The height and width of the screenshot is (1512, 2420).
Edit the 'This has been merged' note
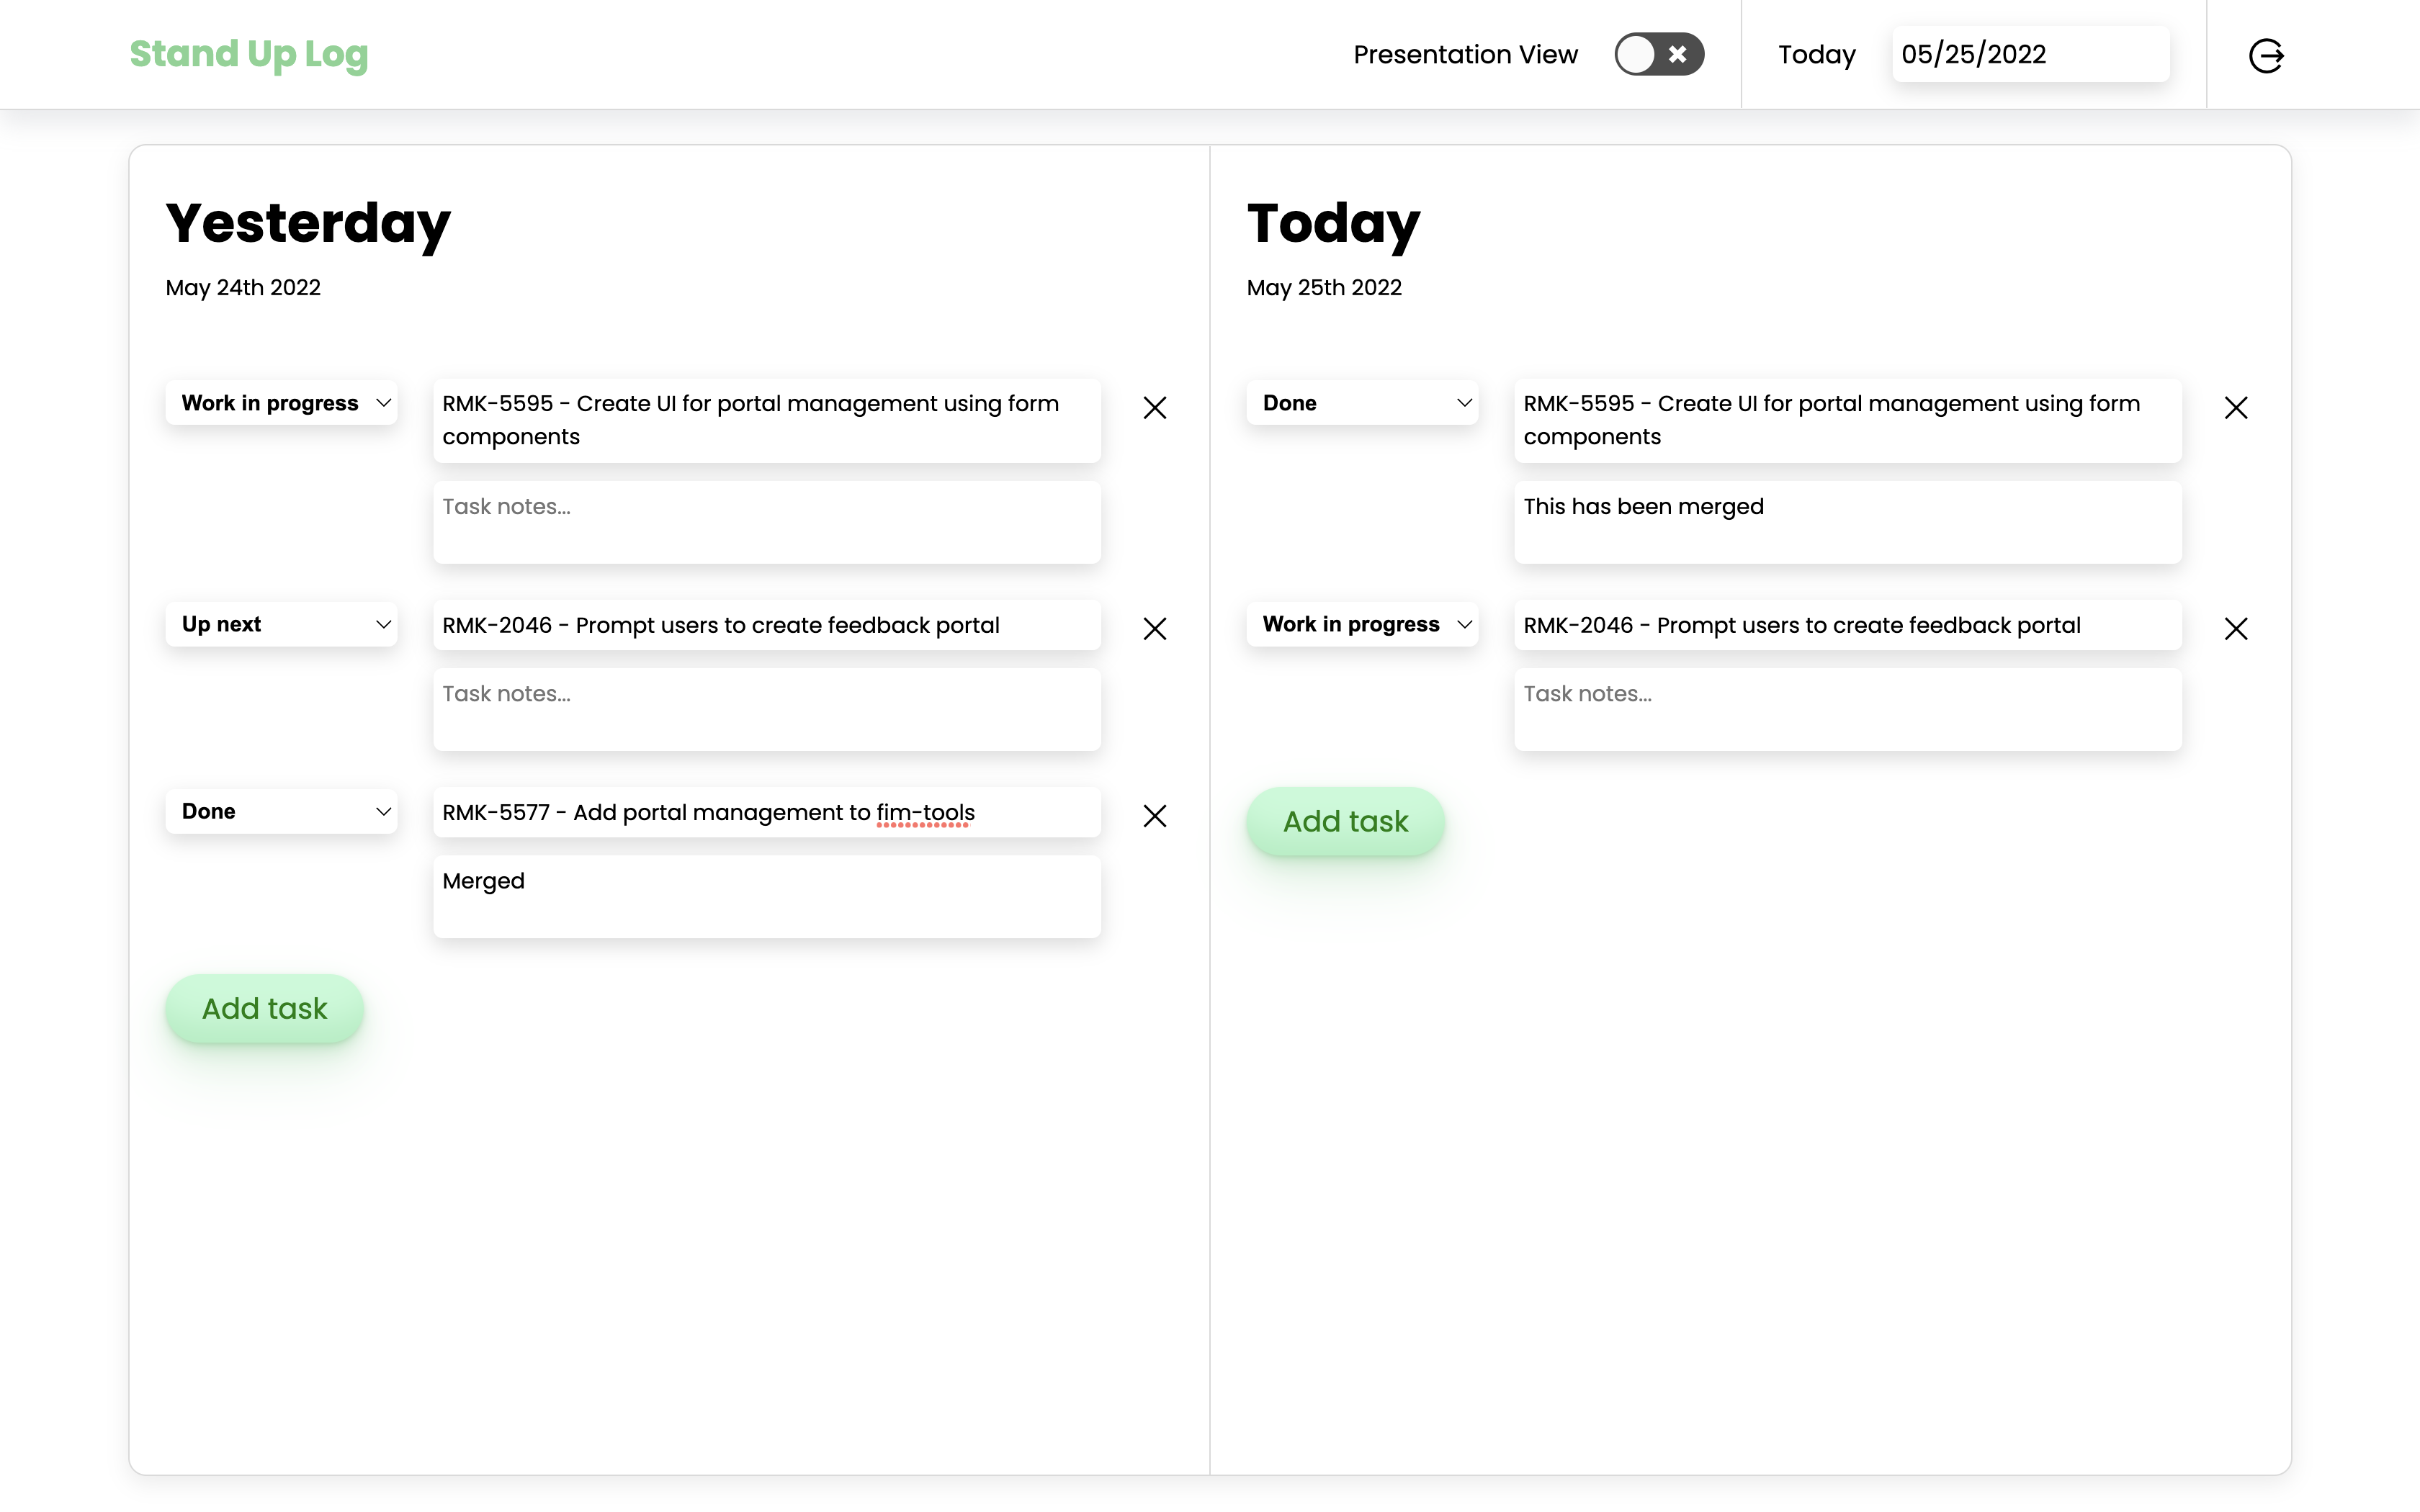click(x=1847, y=522)
